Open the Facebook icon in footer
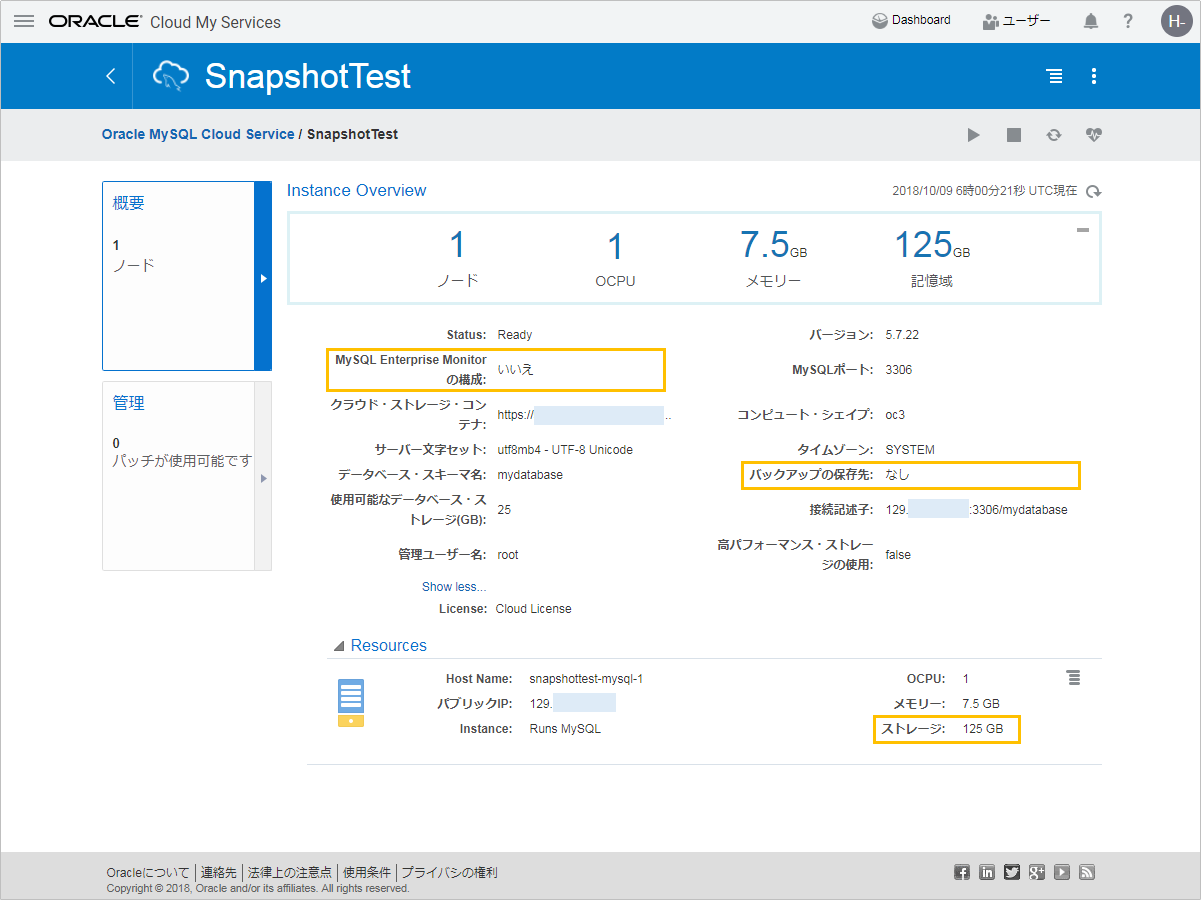Viewport: 1201px width, 900px height. coord(962,872)
